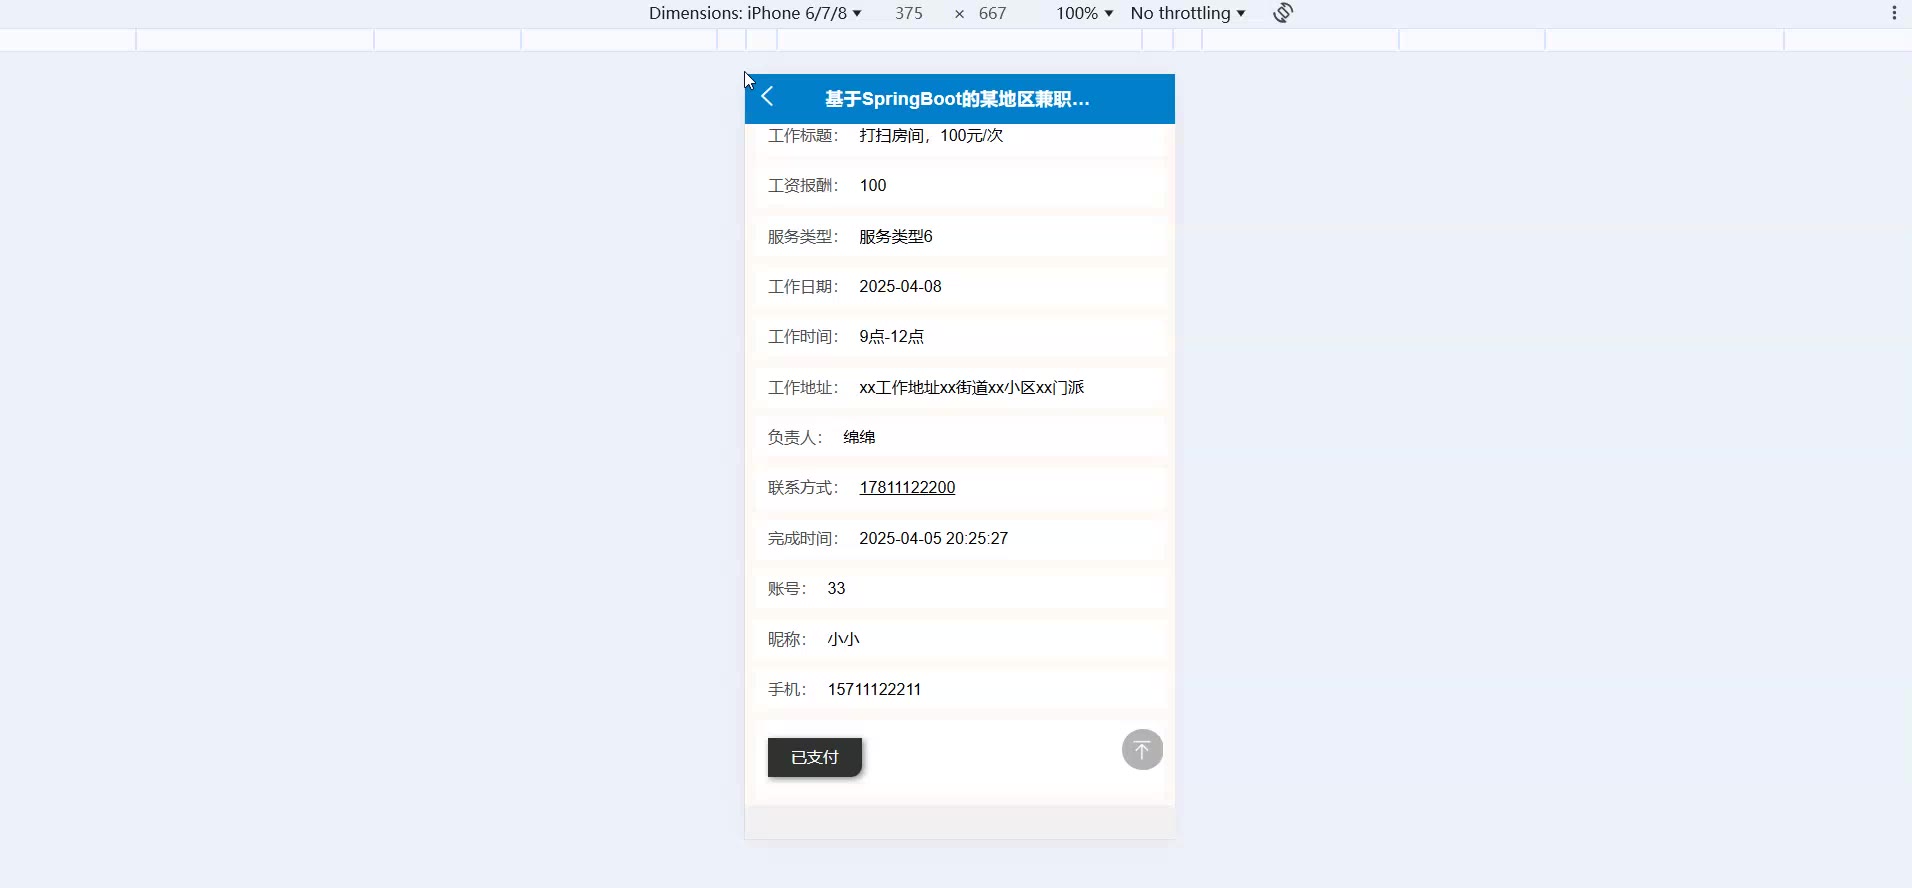The width and height of the screenshot is (1912, 888).
Task: Click the 服务类型 label
Action: pyautogui.click(x=803, y=236)
